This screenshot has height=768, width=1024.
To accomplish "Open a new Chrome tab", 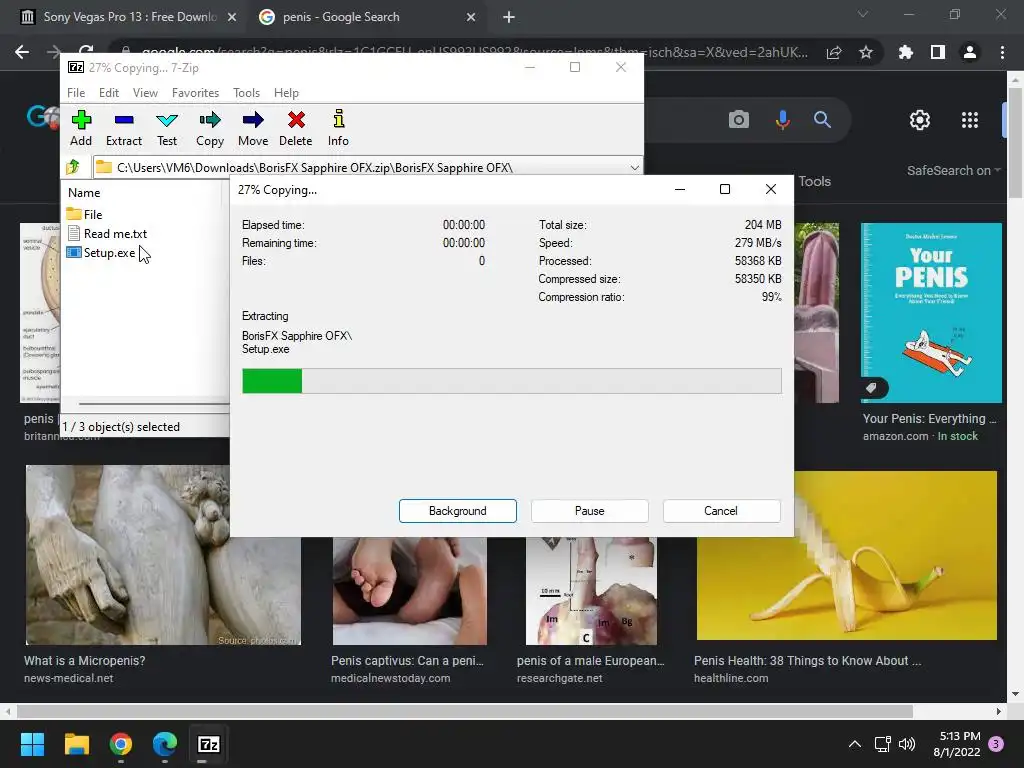I will [x=509, y=17].
